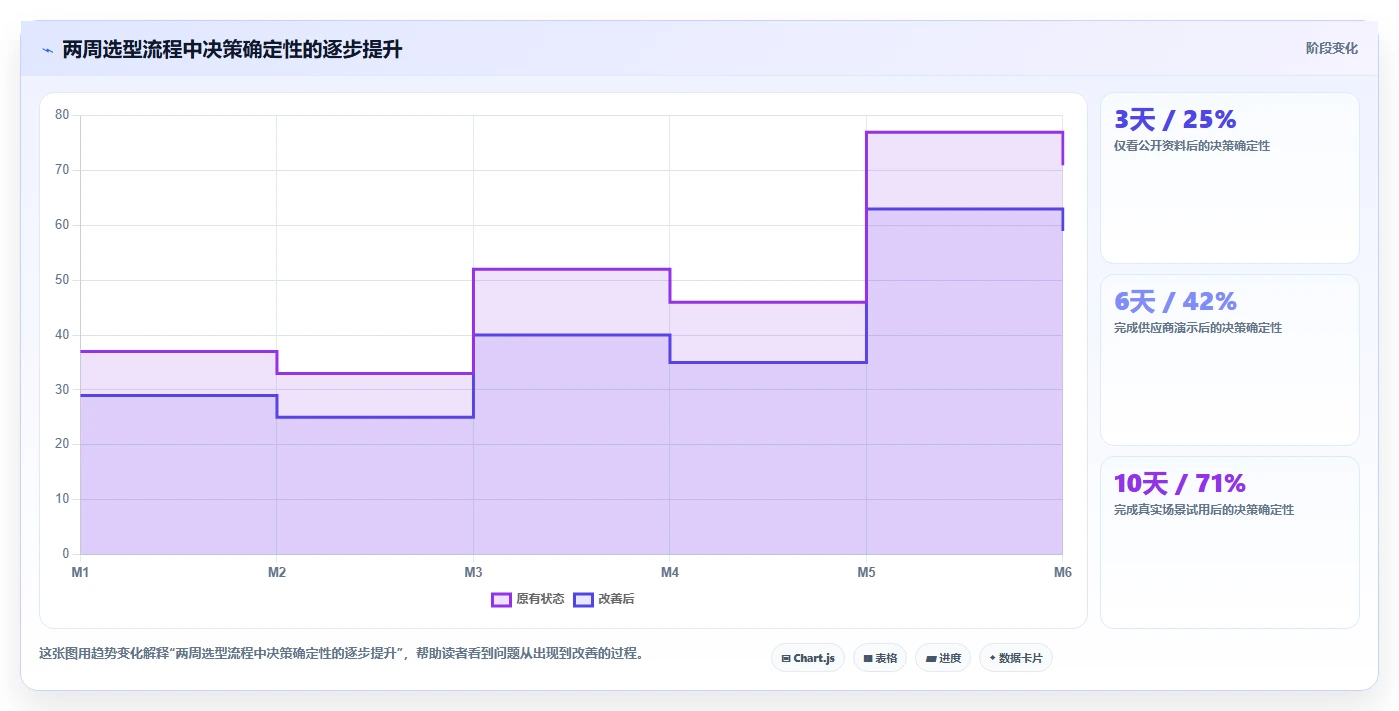Select the Chart.js tag chip
Screen dimensions: 1399x711
click(808, 658)
